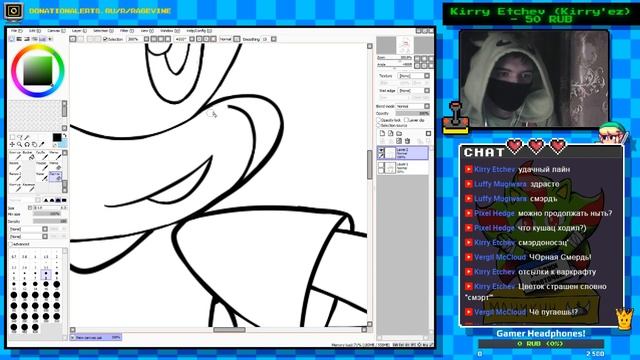640x360 pixels.
Task: Swap foreground and background colors arrow
Action: click(64, 136)
